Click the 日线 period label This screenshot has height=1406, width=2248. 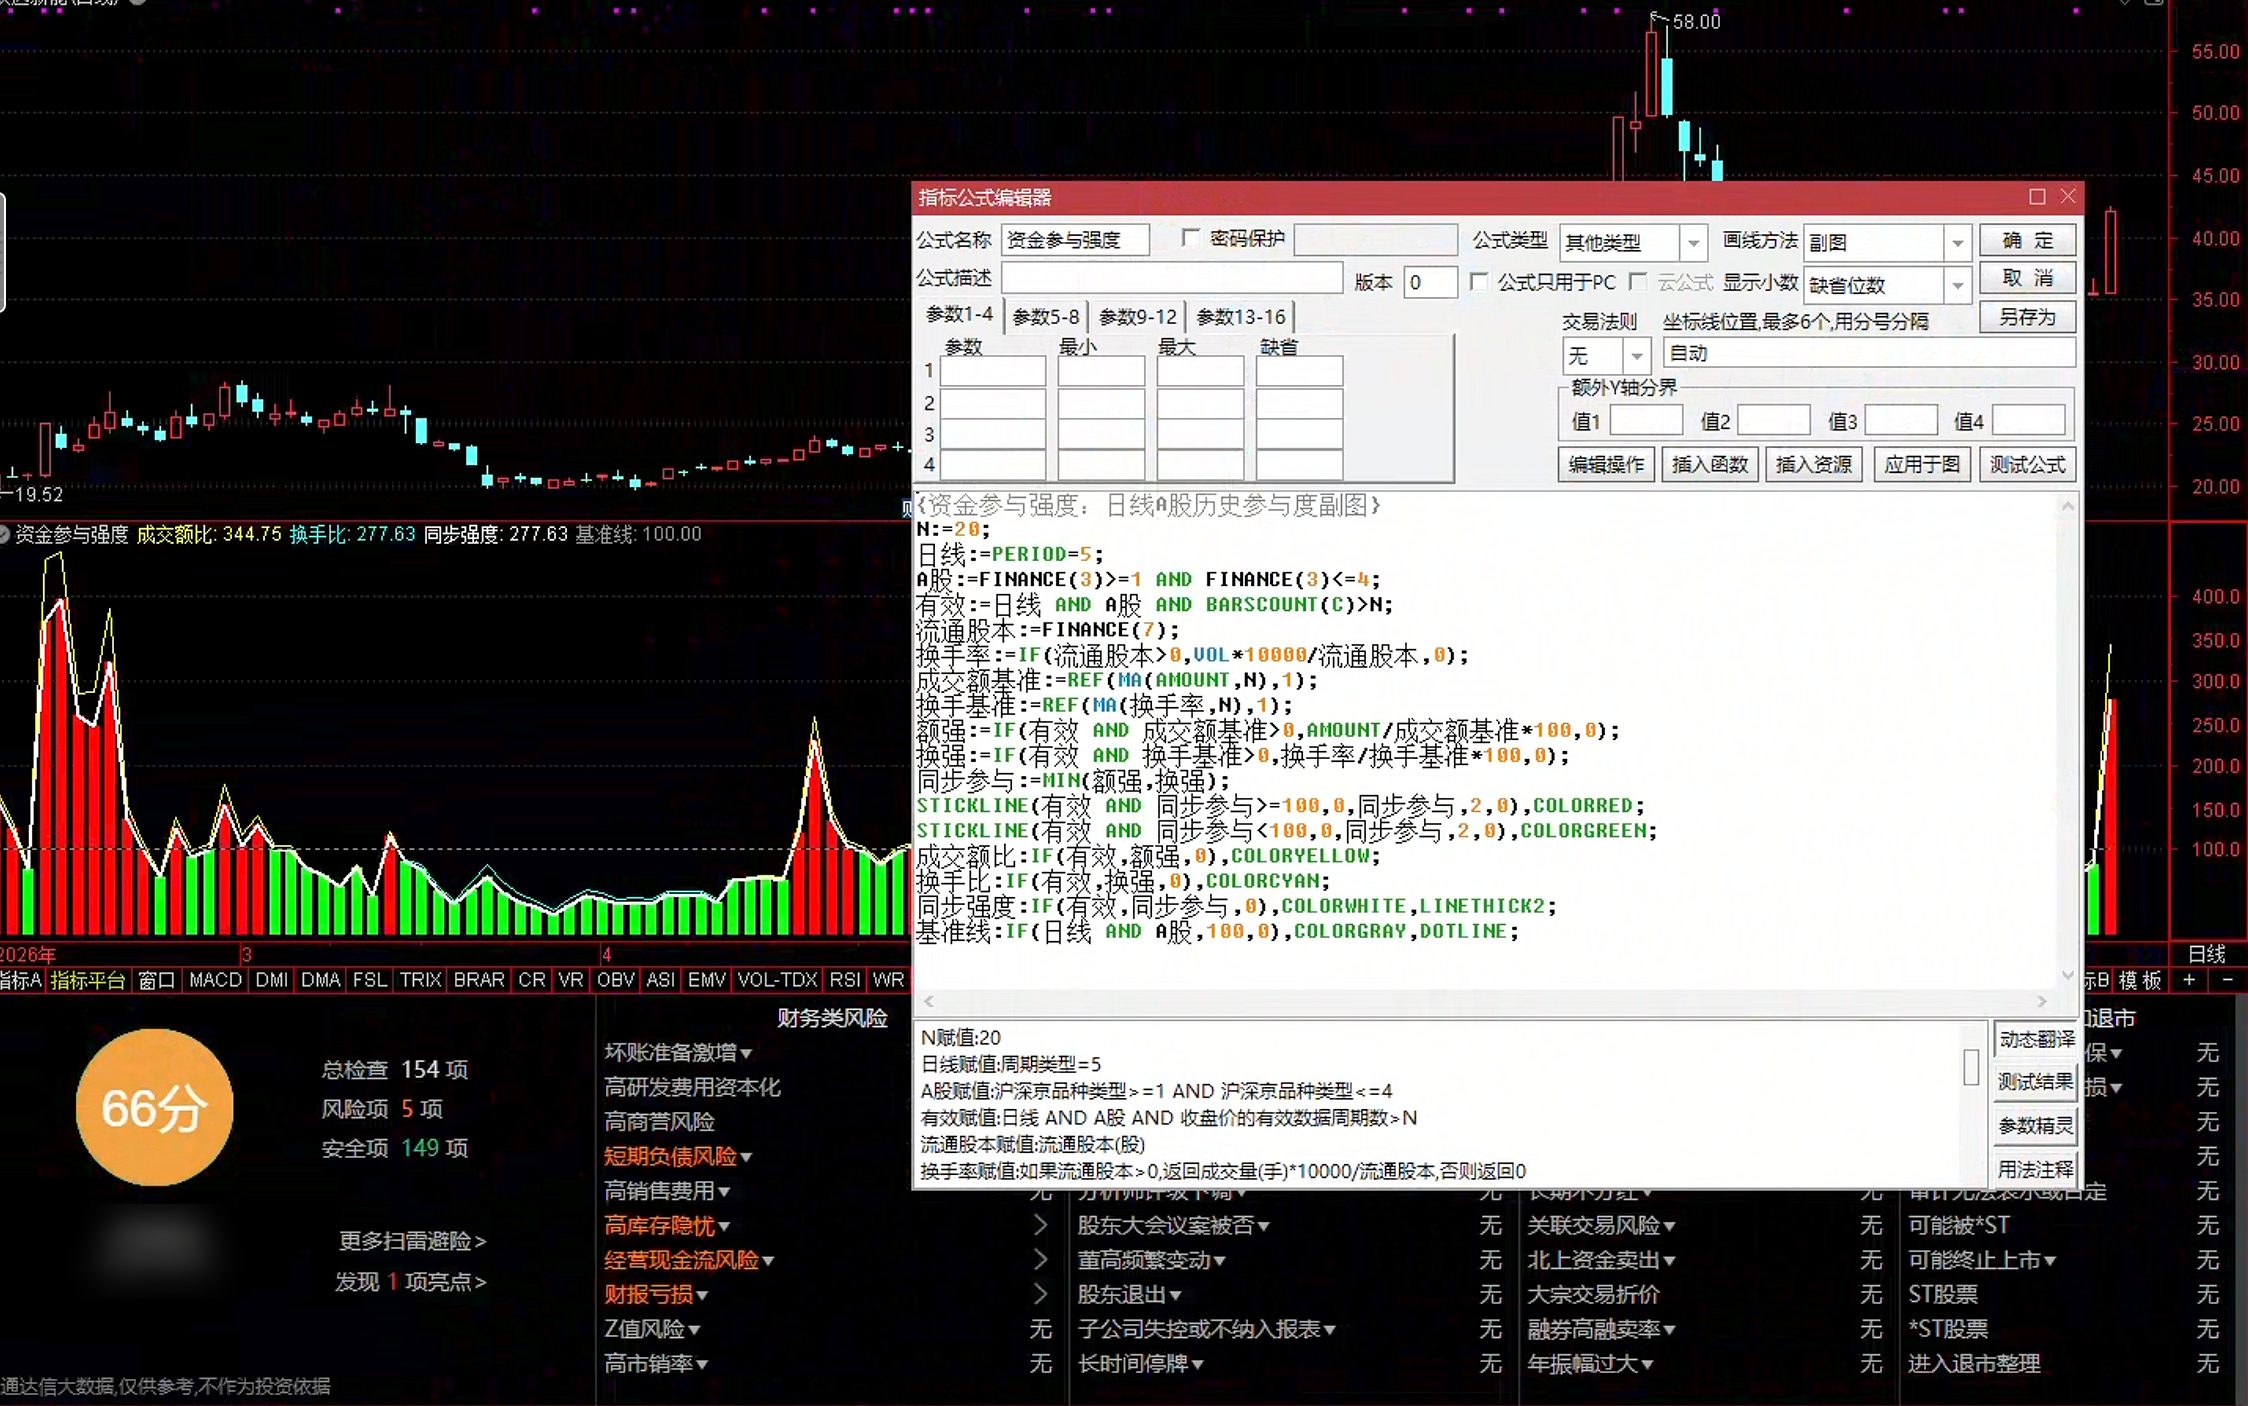pos(2206,954)
